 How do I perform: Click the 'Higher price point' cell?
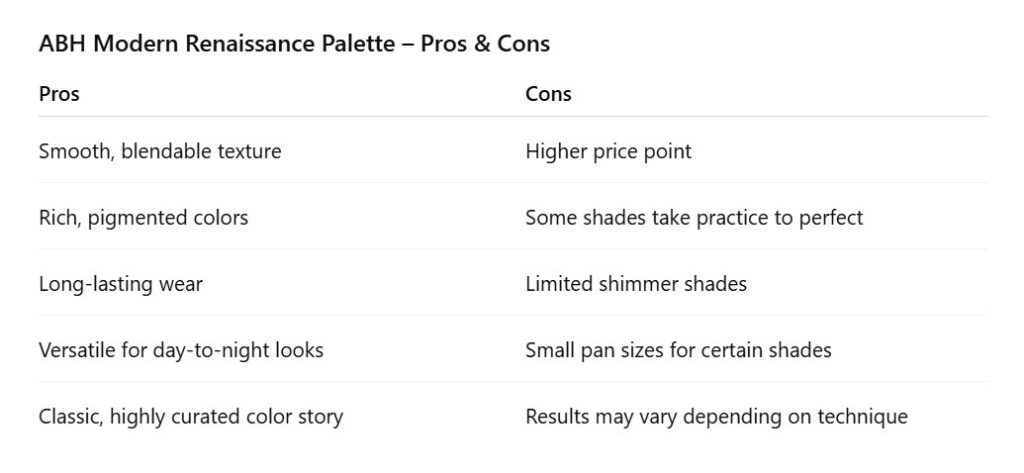click(x=608, y=152)
